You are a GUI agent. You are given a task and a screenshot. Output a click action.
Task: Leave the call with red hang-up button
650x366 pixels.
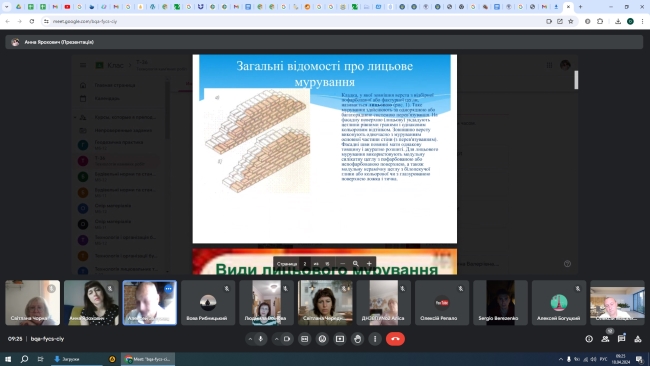coord(395,339)
